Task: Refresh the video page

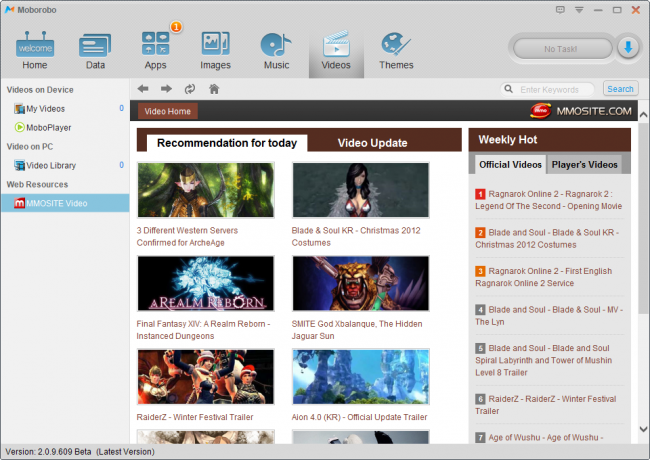Action: 190,89
